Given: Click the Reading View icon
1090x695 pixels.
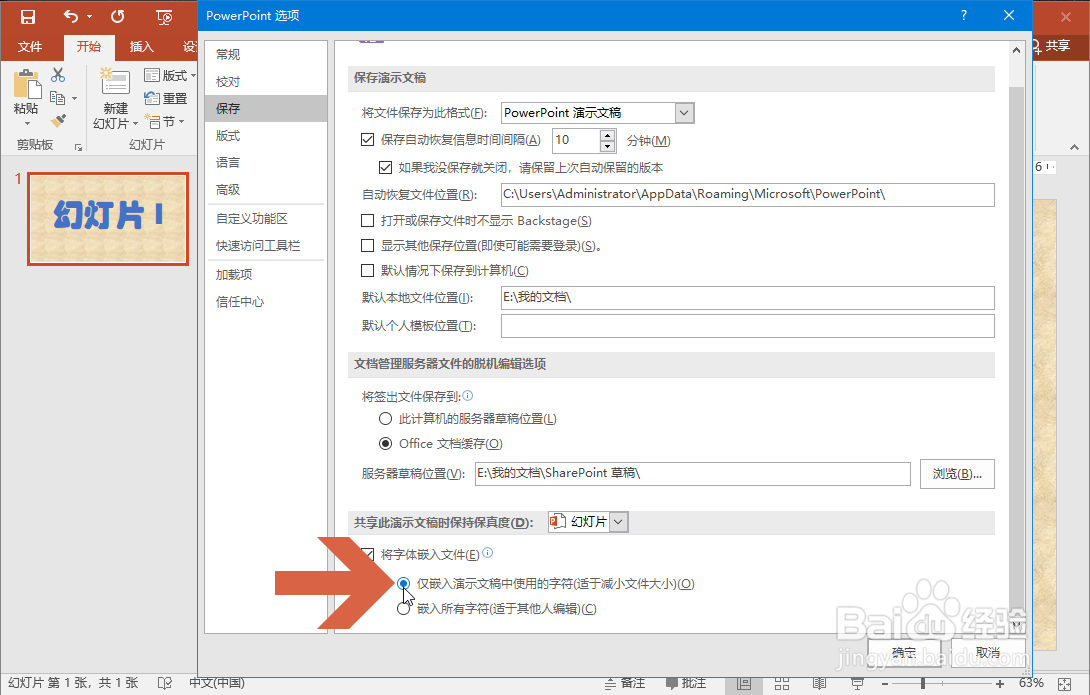Looking at the screenshot, I should (x=818, y=684).
